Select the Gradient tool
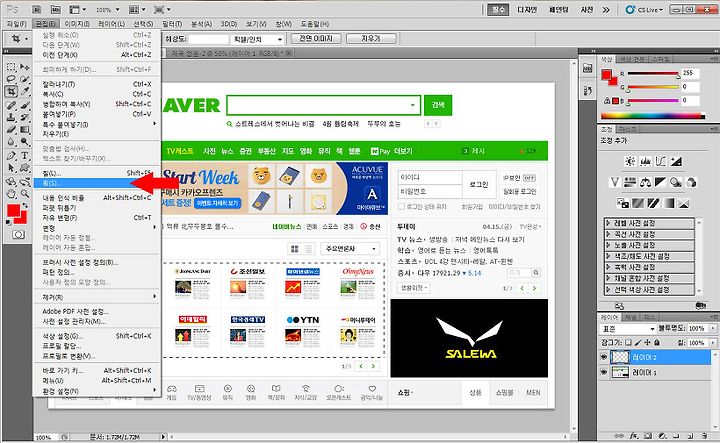 click(x=25, y=129)
